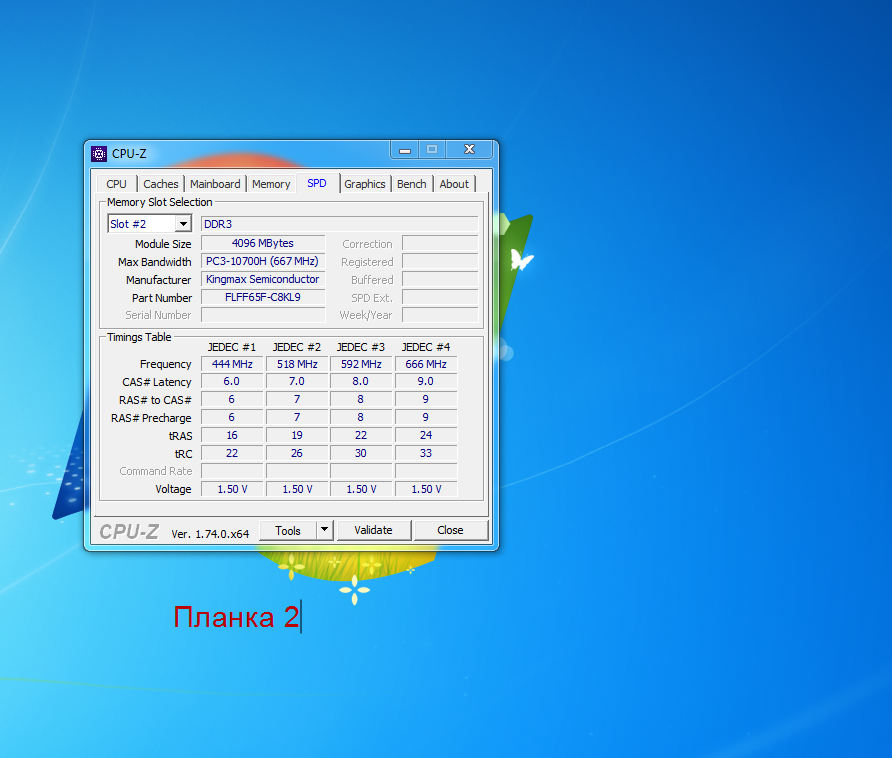Screen dimensions: 892x758
Task: Select the SPD tab
Action: pos(316,183)
